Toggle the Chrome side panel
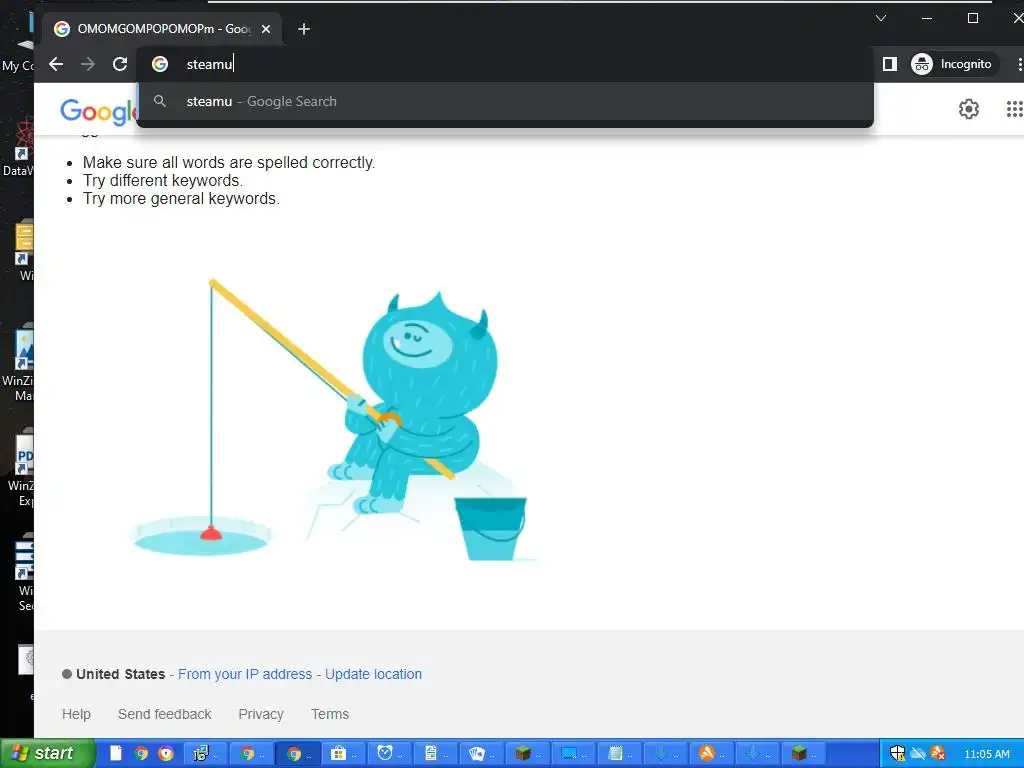Image resolution: width=1024 pixels, height=768 pixels. click(889, 64)
